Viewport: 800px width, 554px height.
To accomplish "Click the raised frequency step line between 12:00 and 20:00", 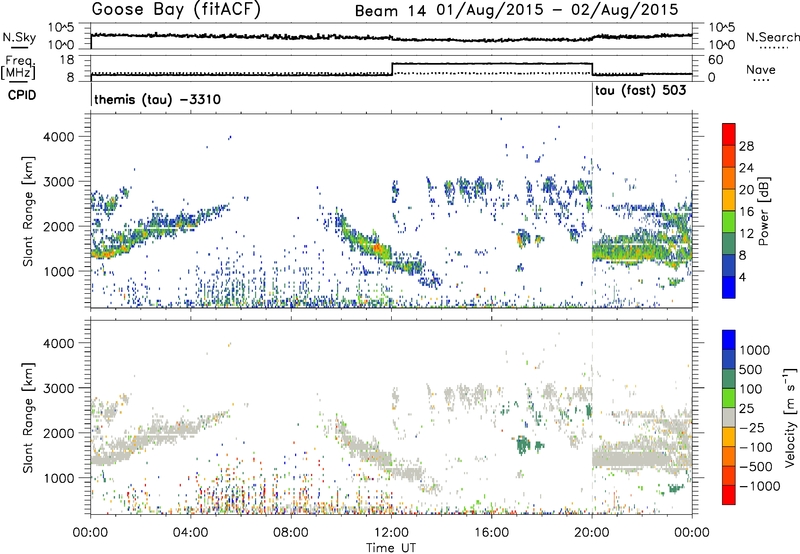I will coord(491,64).
